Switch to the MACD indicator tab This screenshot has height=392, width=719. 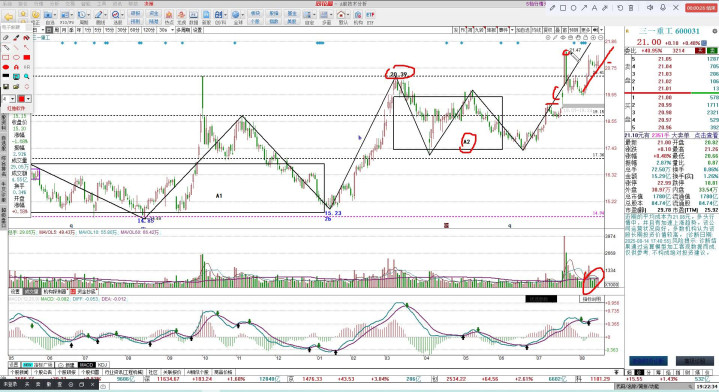tap(86, 365)
